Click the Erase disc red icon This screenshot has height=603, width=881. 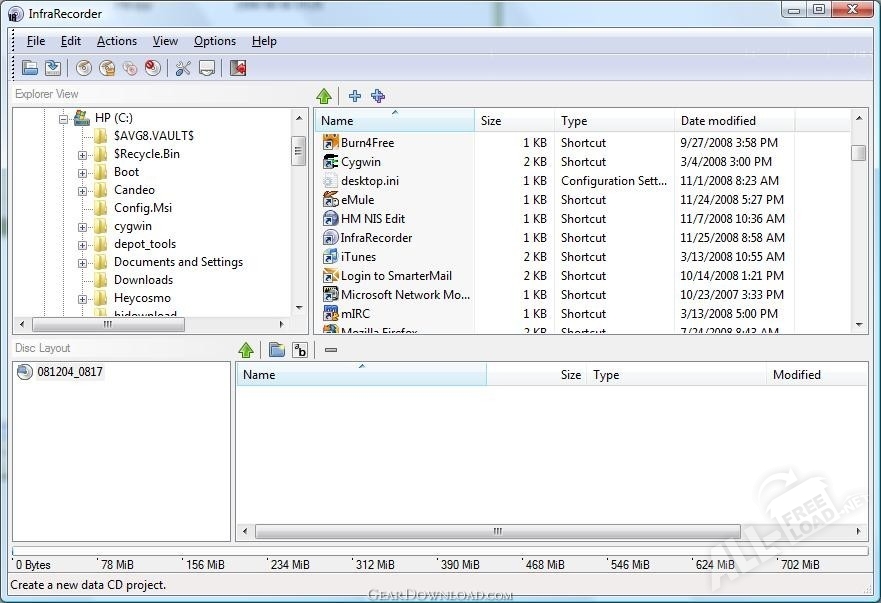coord(152,68)
